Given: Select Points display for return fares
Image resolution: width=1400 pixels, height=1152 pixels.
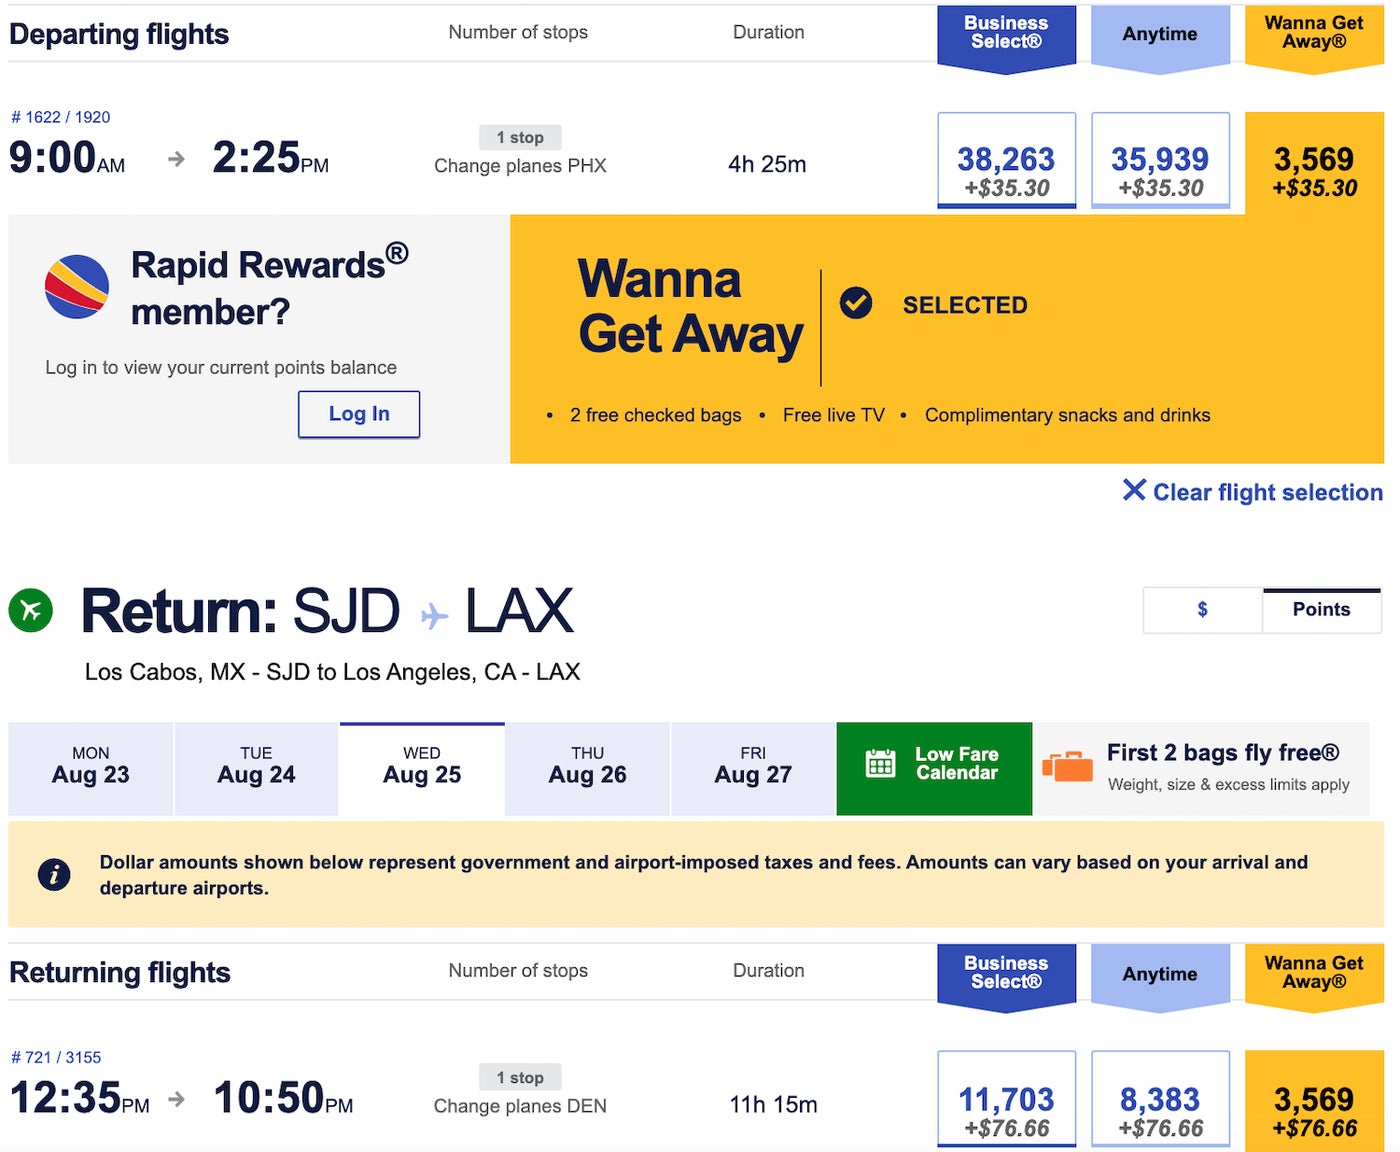Looking at the screenshot, I should pos(1321,610).
